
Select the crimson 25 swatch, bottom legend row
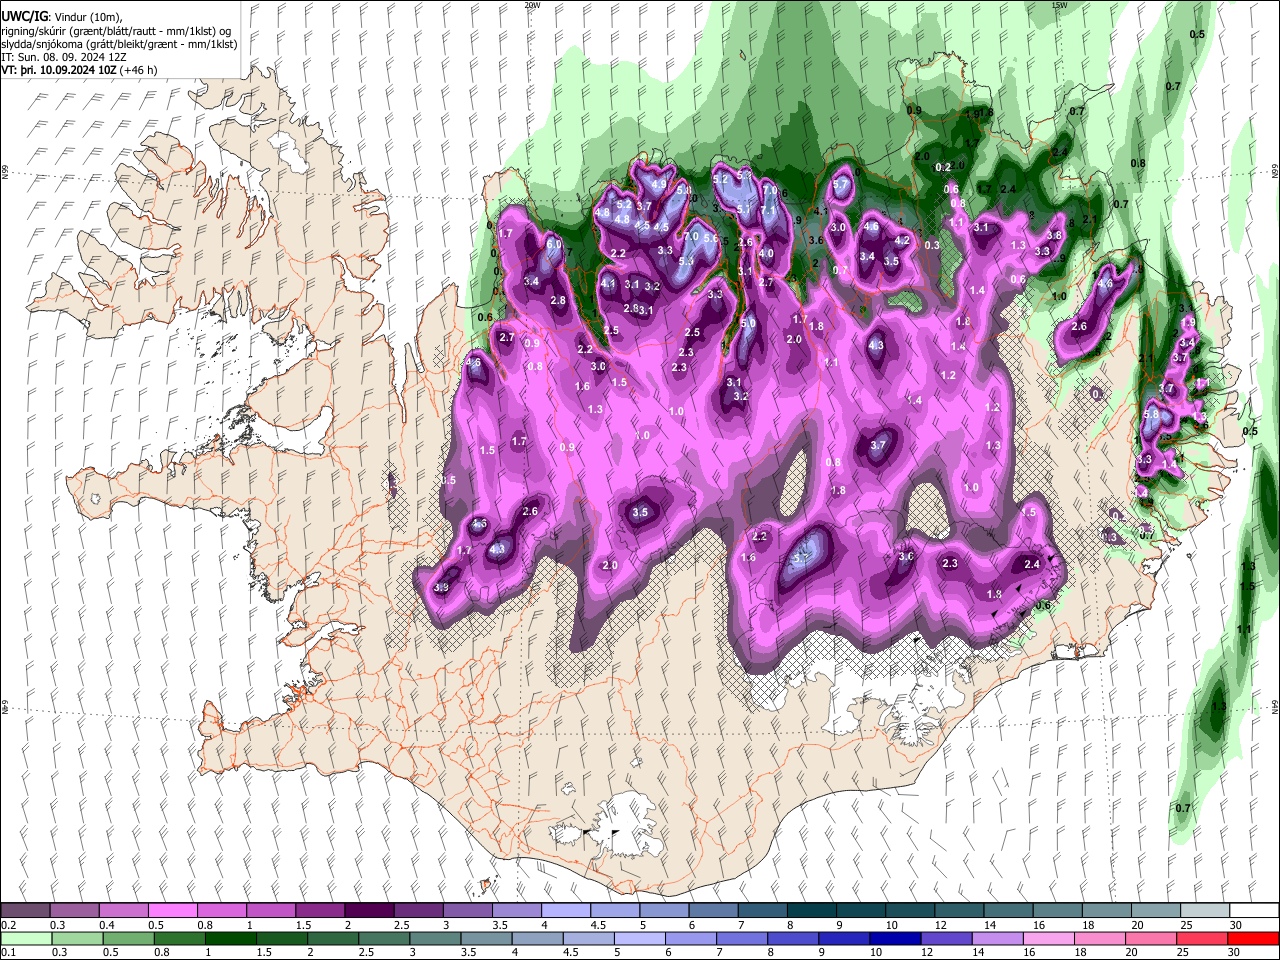(x=1203, y=938)
